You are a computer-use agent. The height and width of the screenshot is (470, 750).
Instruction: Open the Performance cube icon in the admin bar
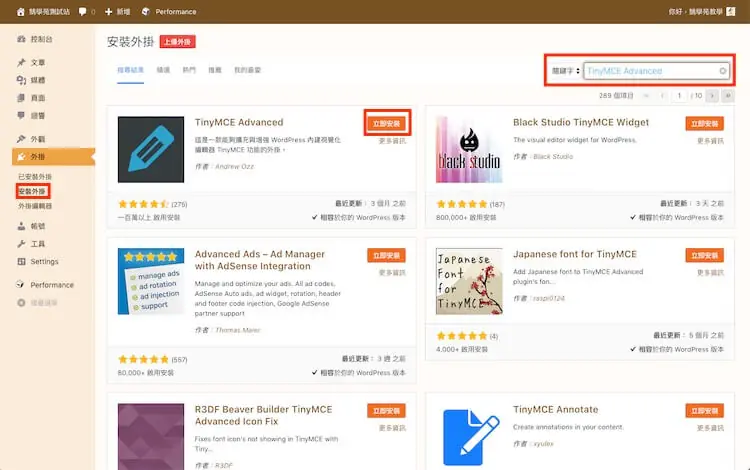point(146,11)
